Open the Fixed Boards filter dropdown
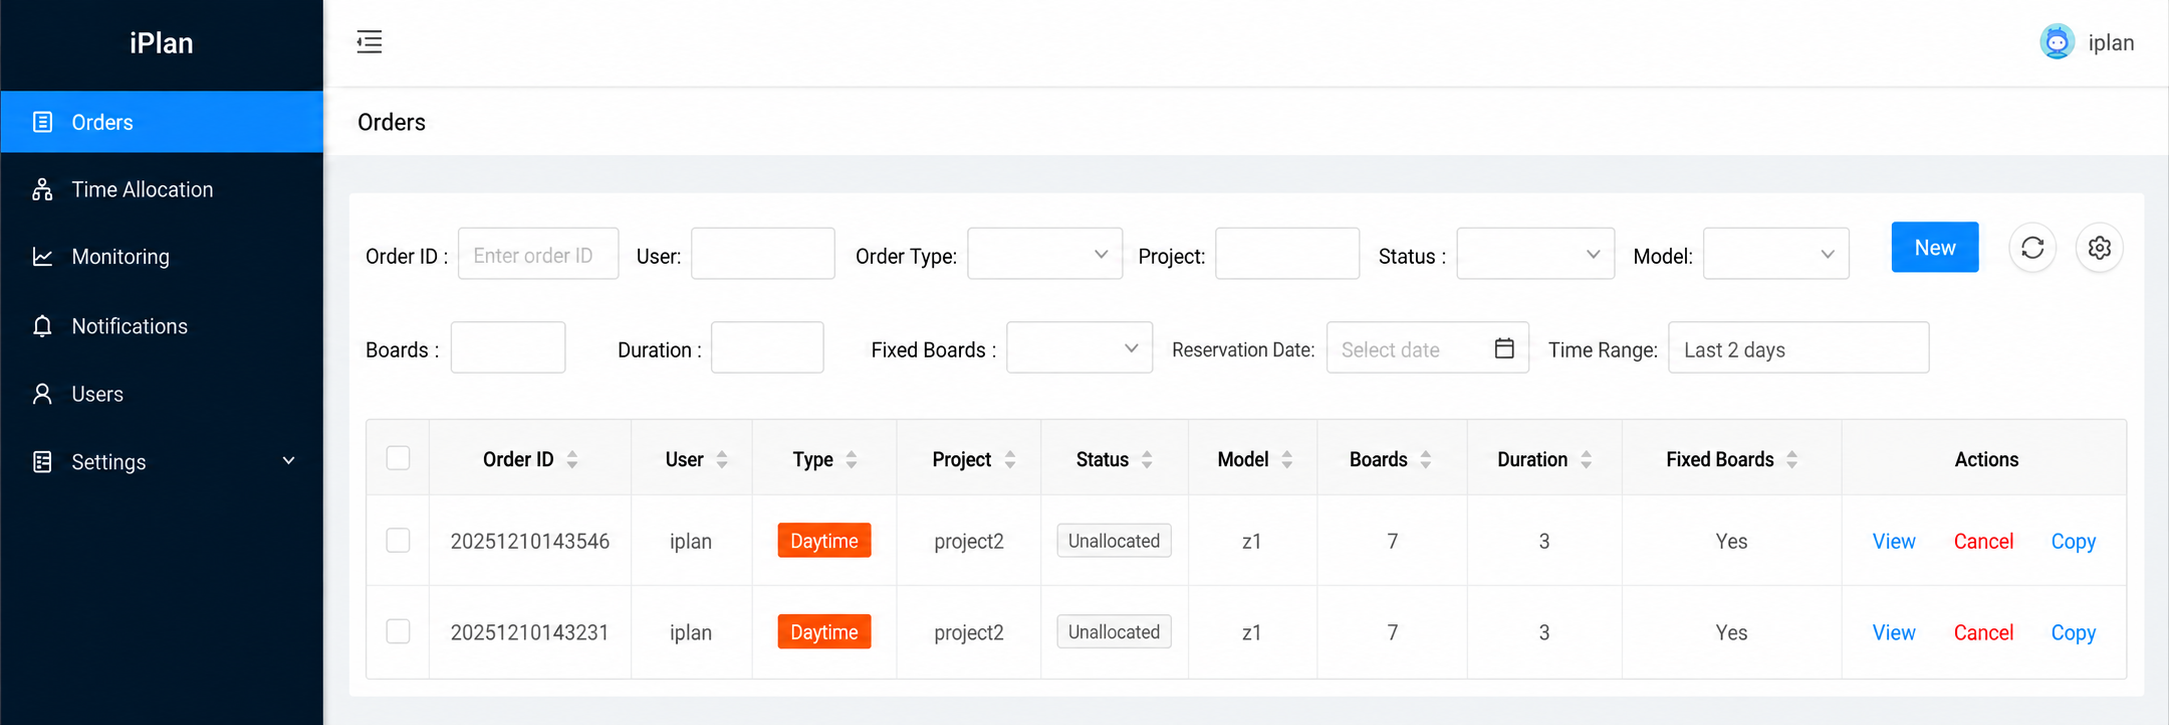2169x725 pixels. [x=1079, y=348]
